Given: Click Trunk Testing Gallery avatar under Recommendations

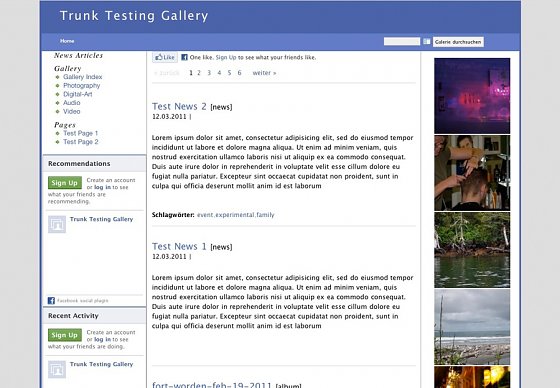Looking at the screenshot, I should [x=57, y=224].
